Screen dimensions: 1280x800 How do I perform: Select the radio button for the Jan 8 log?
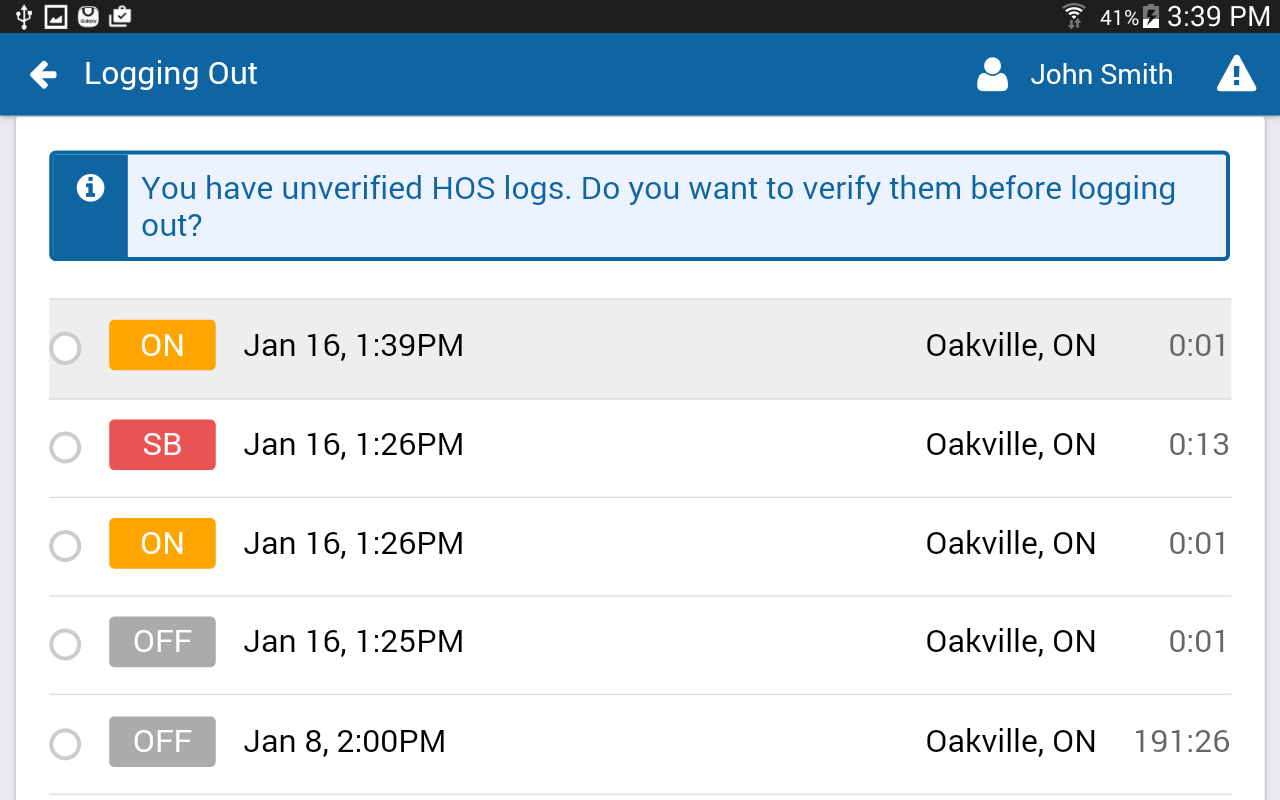65,744
